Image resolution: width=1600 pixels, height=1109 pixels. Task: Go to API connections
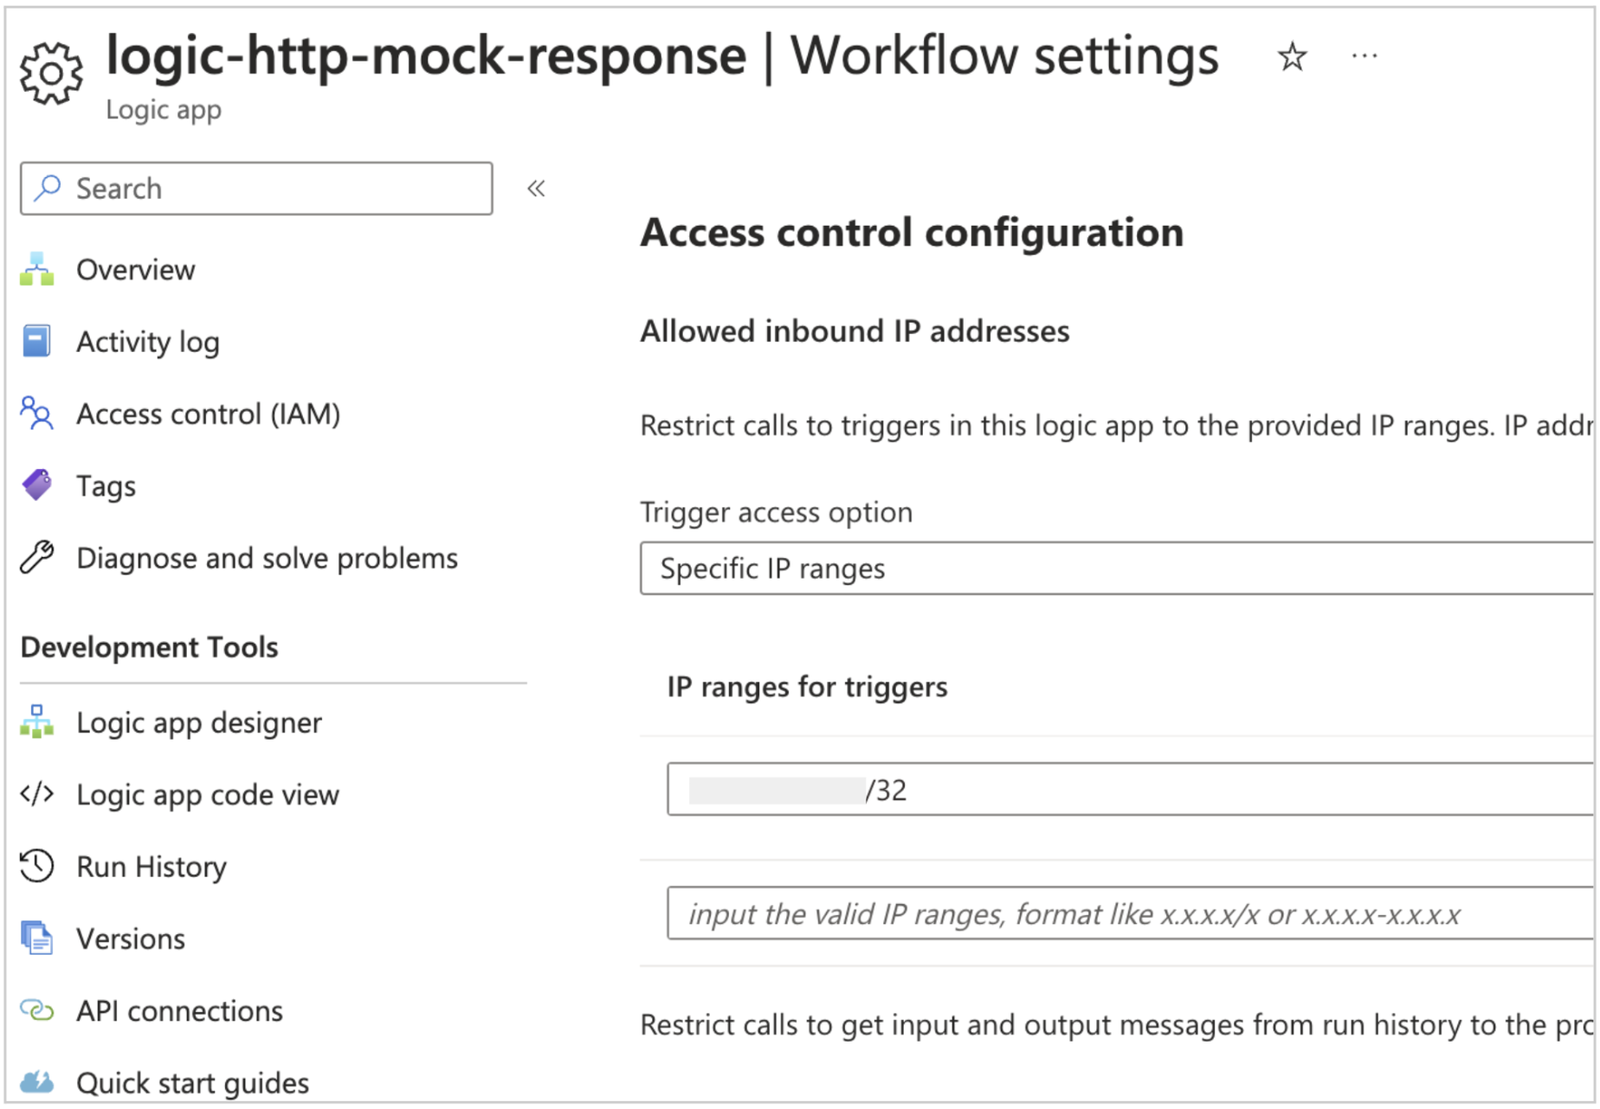click(179, 1011)
